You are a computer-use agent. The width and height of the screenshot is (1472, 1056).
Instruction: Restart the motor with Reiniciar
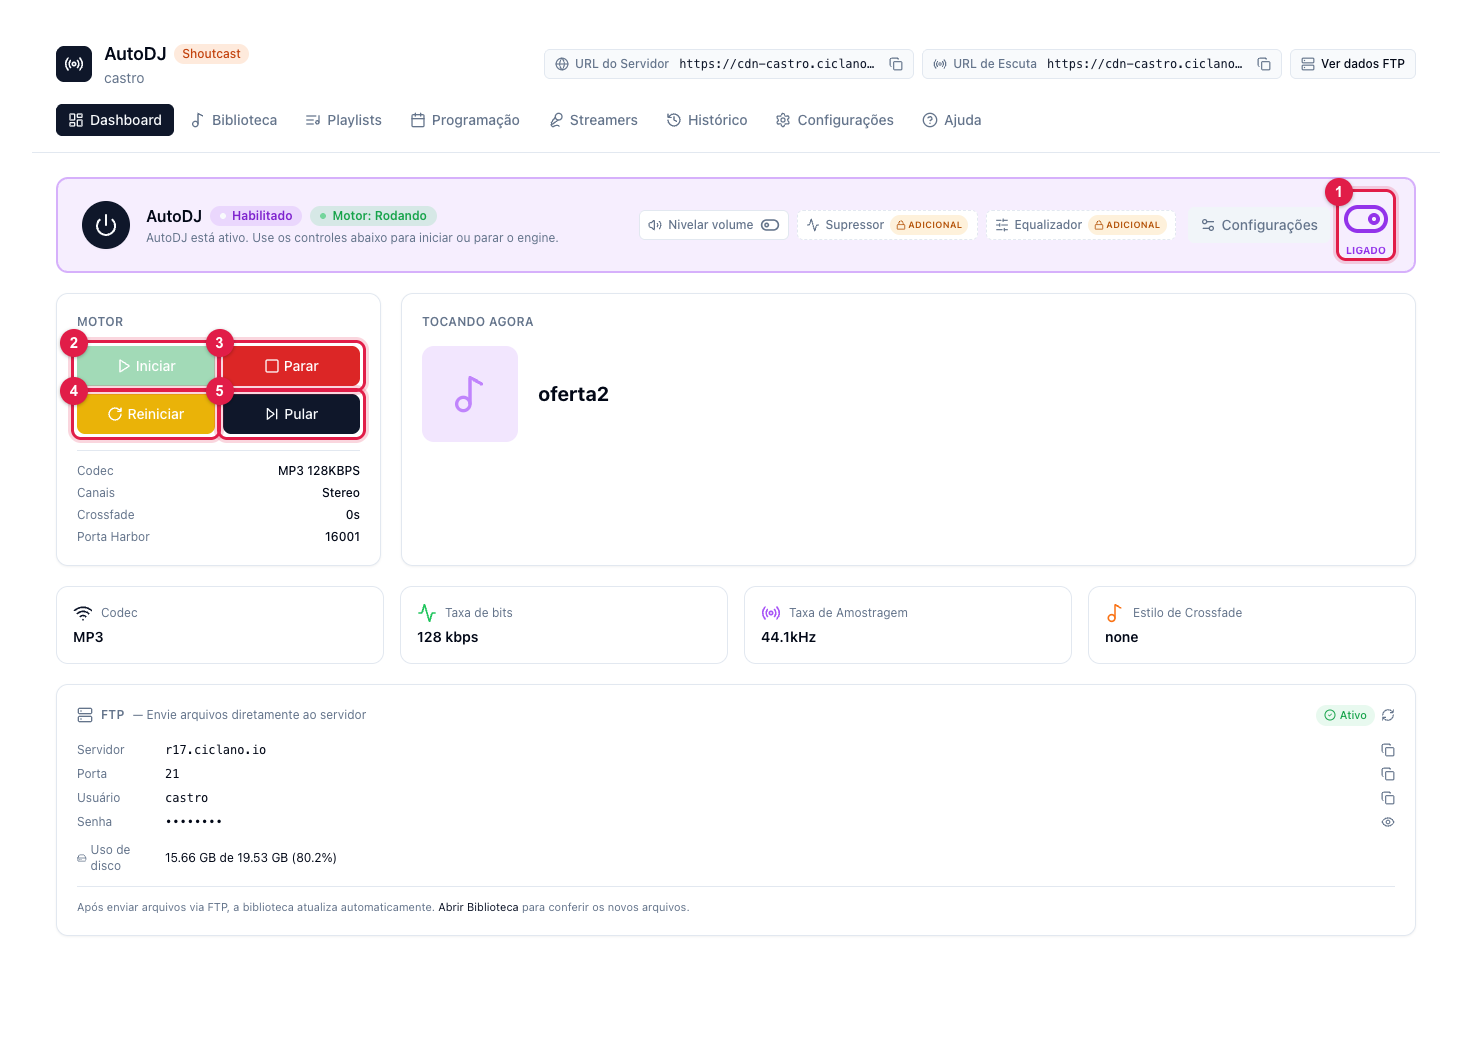[146, 414]
